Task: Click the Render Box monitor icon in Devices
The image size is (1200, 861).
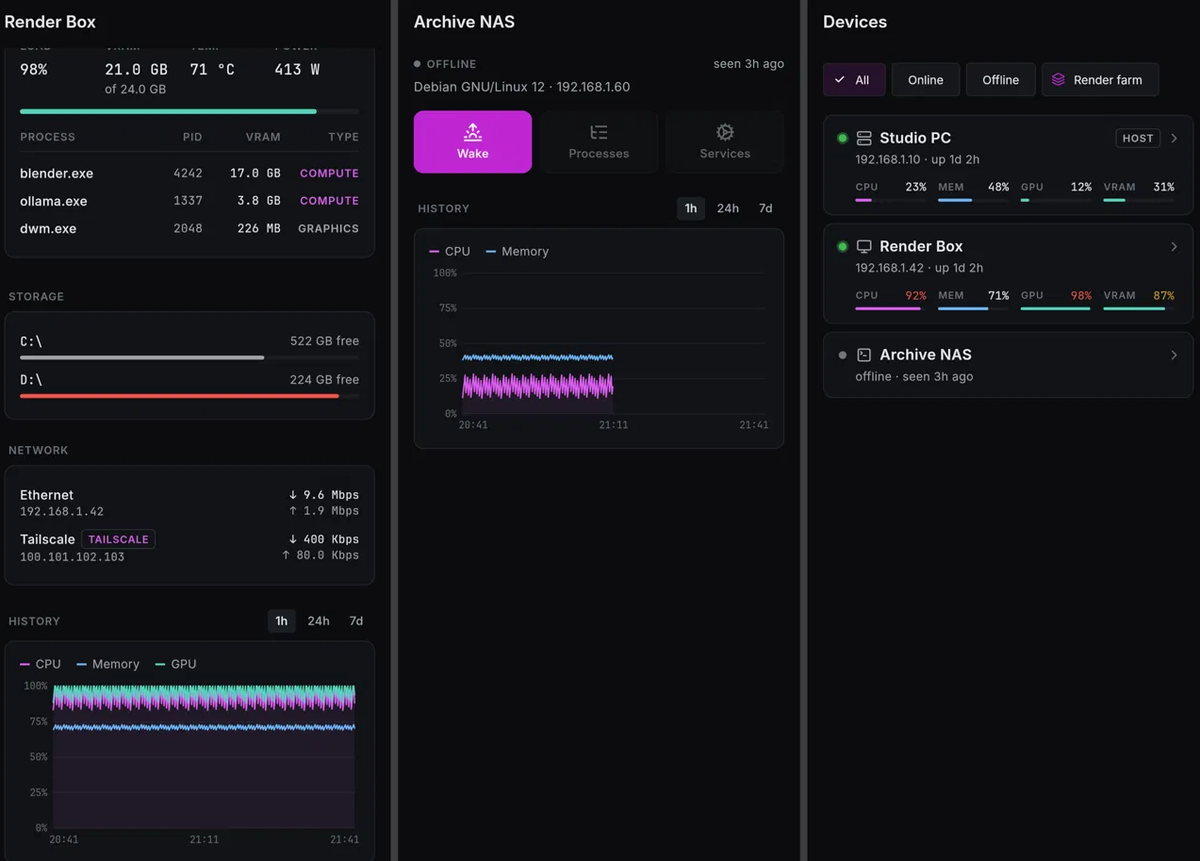Action: (x=864, y=246)
